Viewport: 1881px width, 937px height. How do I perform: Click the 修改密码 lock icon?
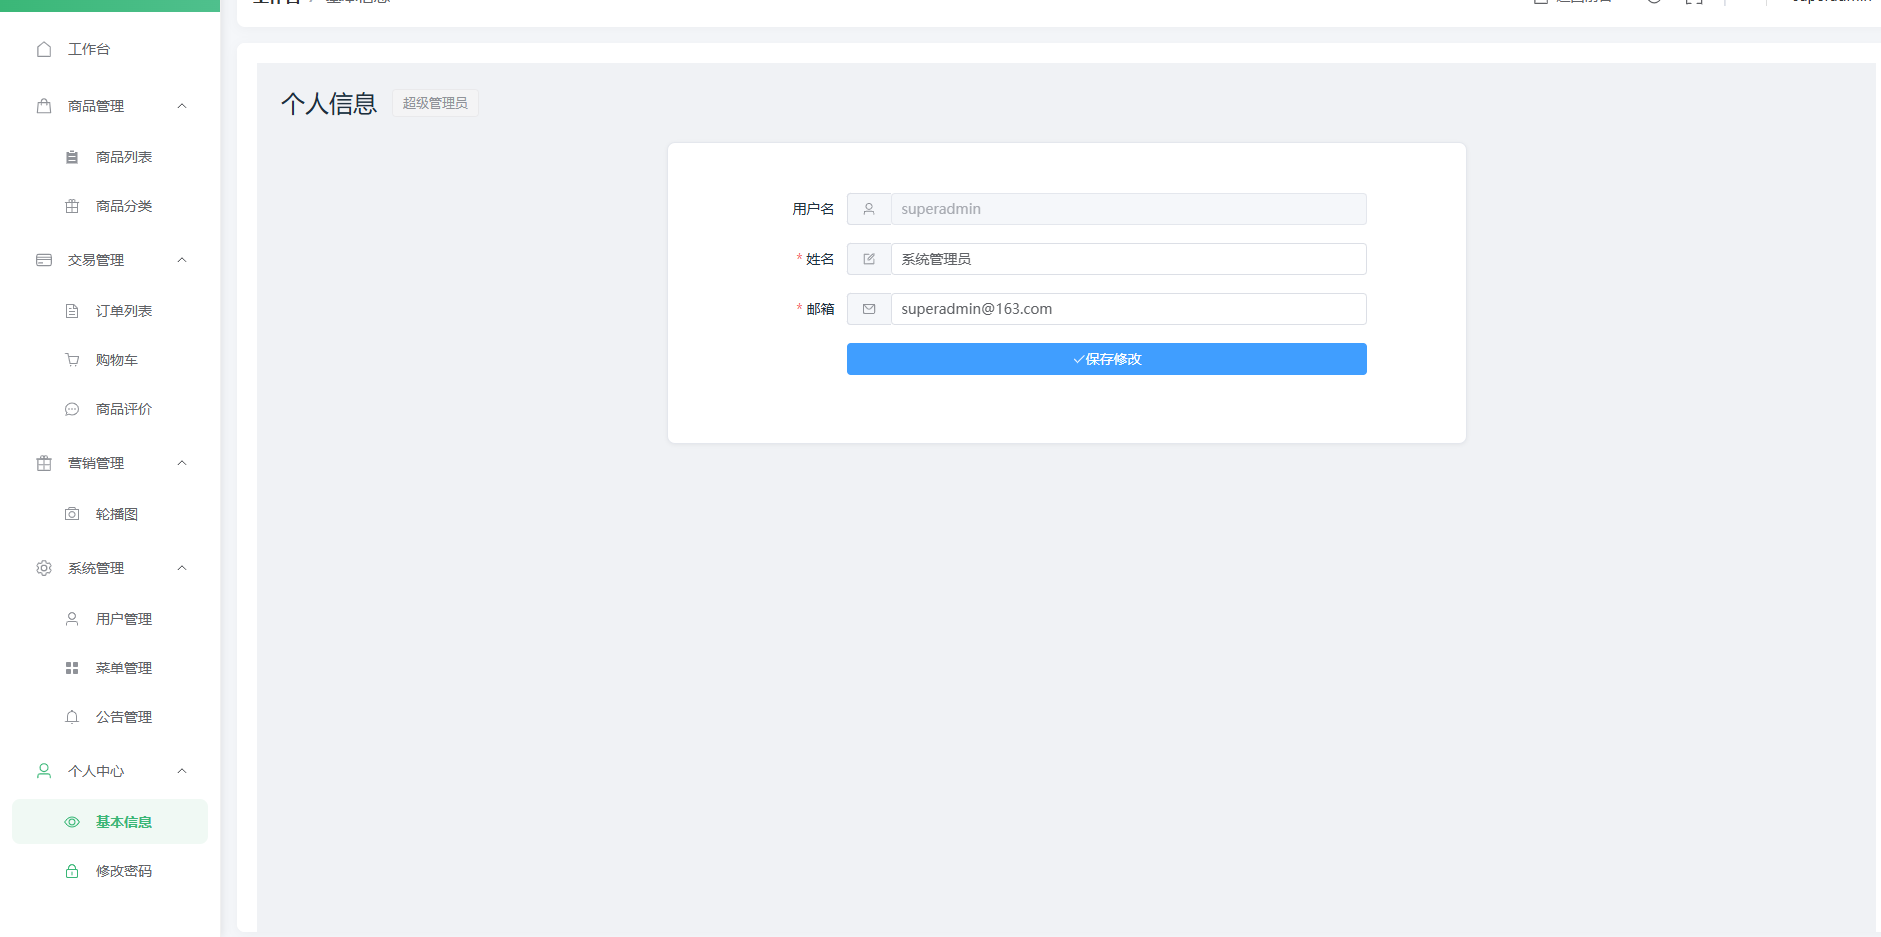click(x=72, y=871)
